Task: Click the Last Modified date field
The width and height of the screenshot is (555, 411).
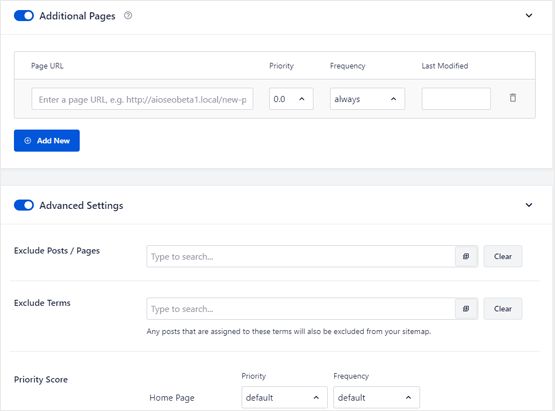Action: click(456, 99)
